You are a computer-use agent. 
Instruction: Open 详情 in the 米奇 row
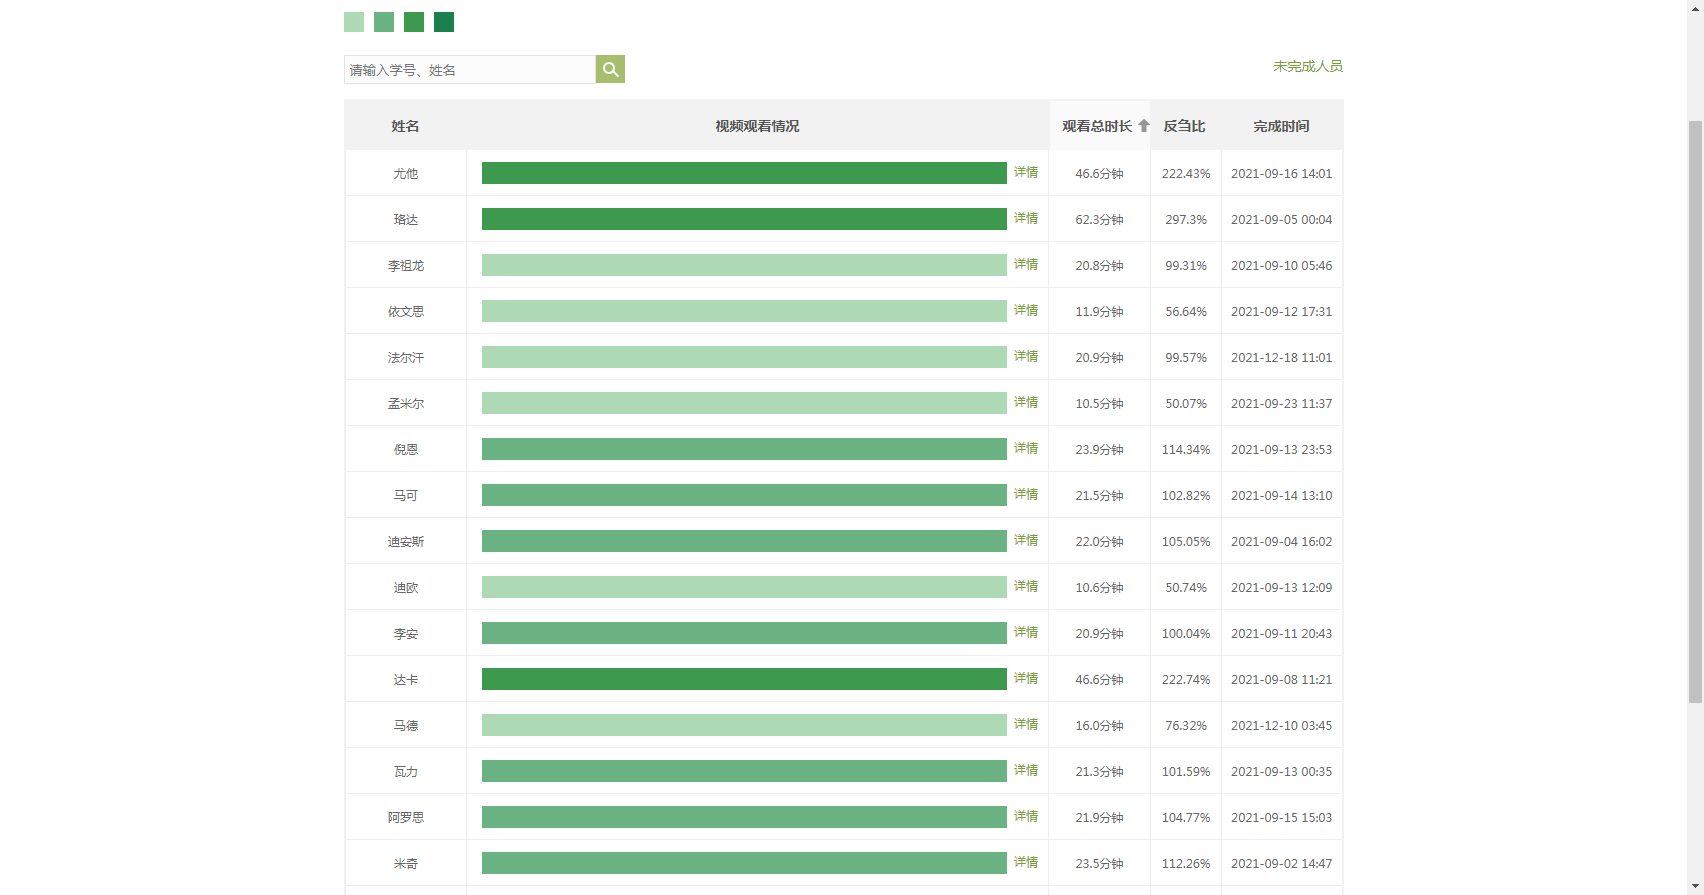click(x=1026, y=862)
